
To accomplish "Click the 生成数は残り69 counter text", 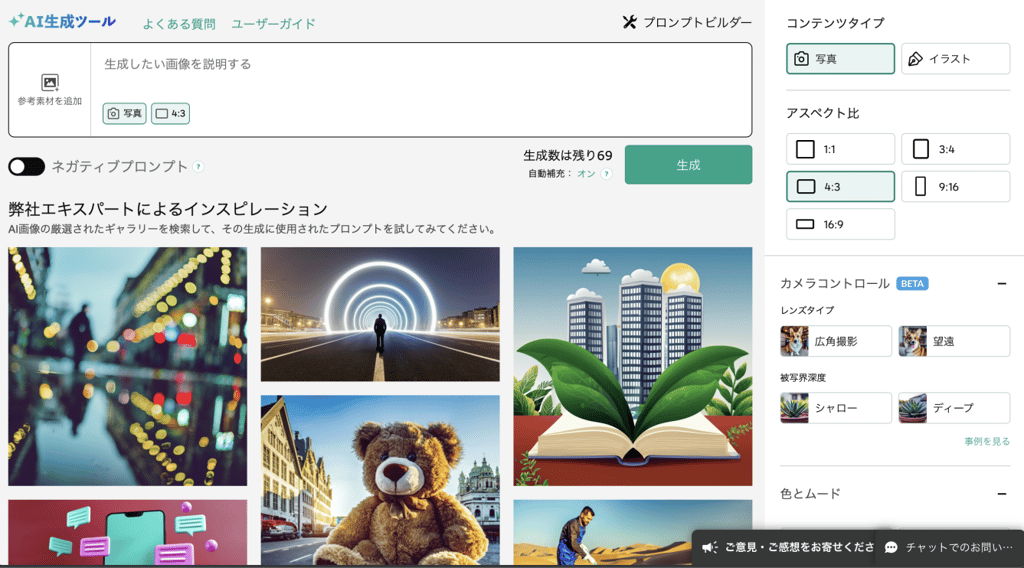I will 568,155.
